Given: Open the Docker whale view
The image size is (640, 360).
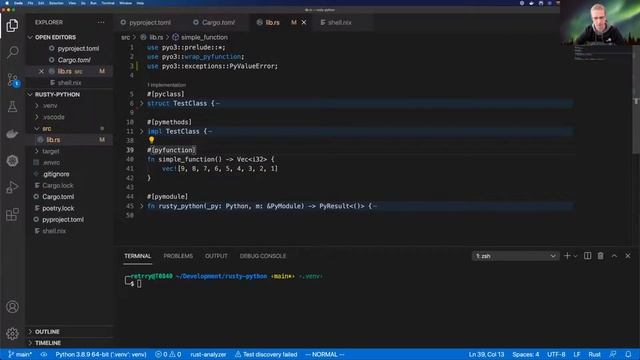Looking at the screenshot, I should pos(12,133).
